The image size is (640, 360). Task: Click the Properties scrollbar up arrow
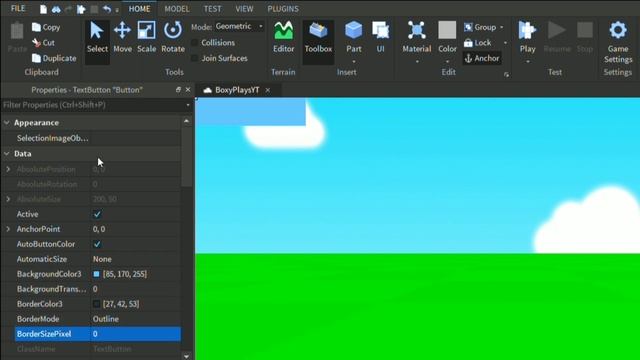(187, 121)
